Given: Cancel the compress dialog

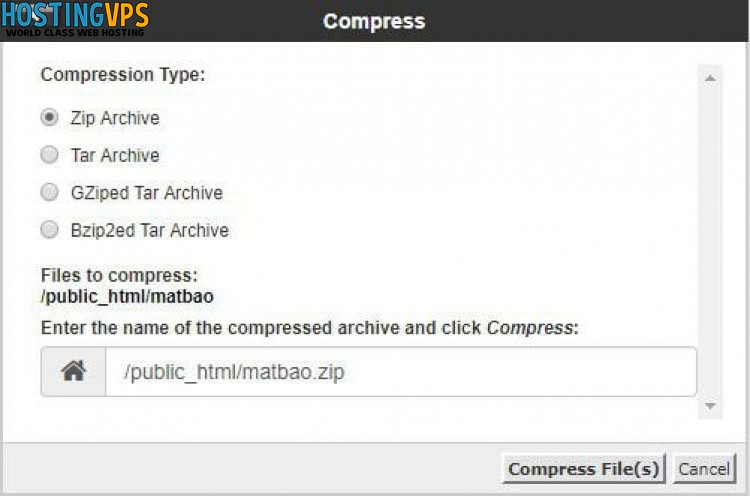Looking at the screenshot, I should (704, 469).
